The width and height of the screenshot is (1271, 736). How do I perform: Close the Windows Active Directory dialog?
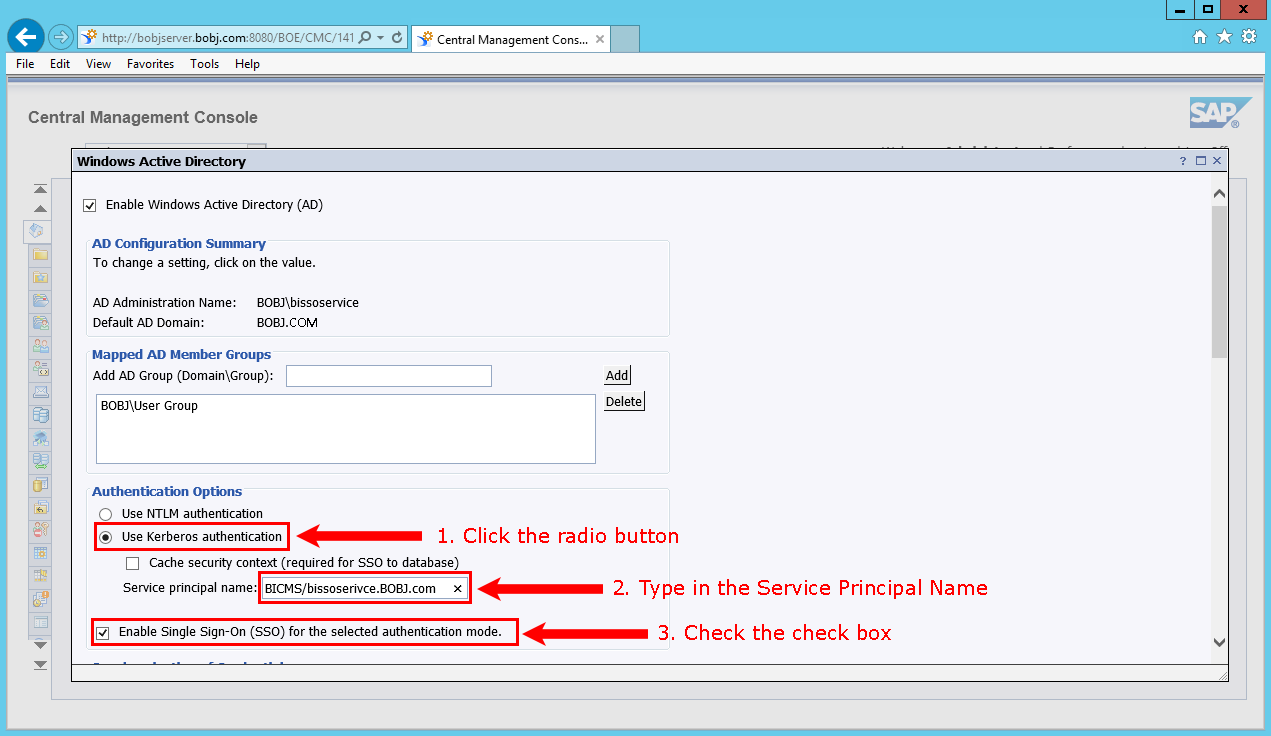point(1217,160)
